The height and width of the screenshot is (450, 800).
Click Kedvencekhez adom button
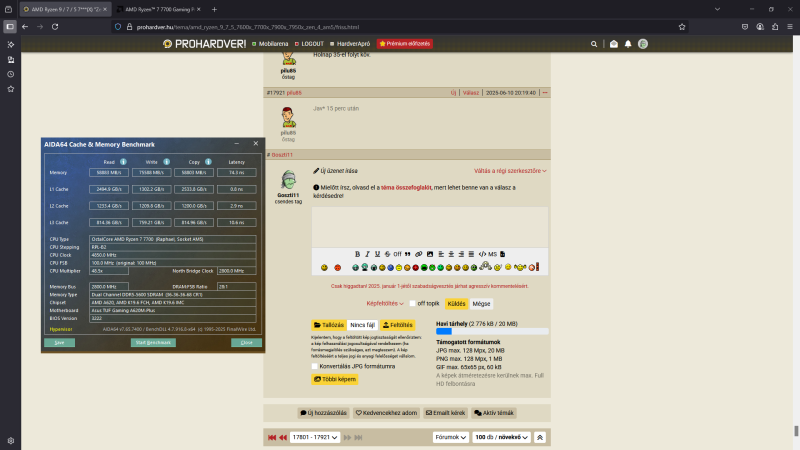386,413
